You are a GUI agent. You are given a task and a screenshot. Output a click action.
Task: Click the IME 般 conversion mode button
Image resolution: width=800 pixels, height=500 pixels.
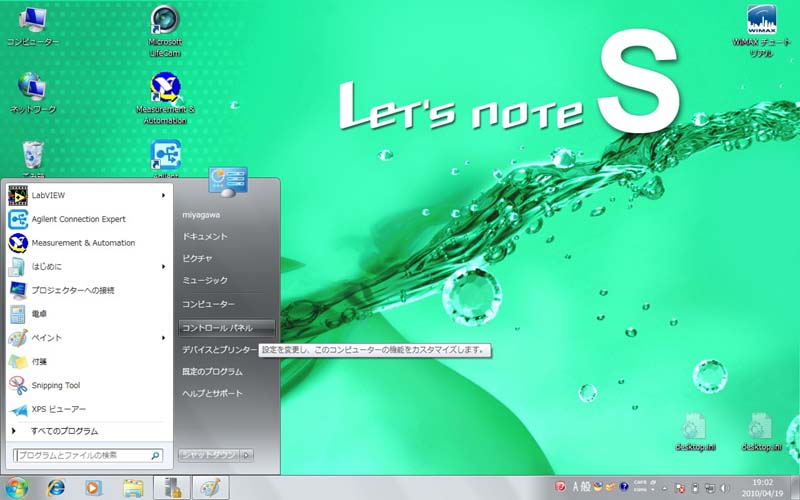(x=585, y=487)
